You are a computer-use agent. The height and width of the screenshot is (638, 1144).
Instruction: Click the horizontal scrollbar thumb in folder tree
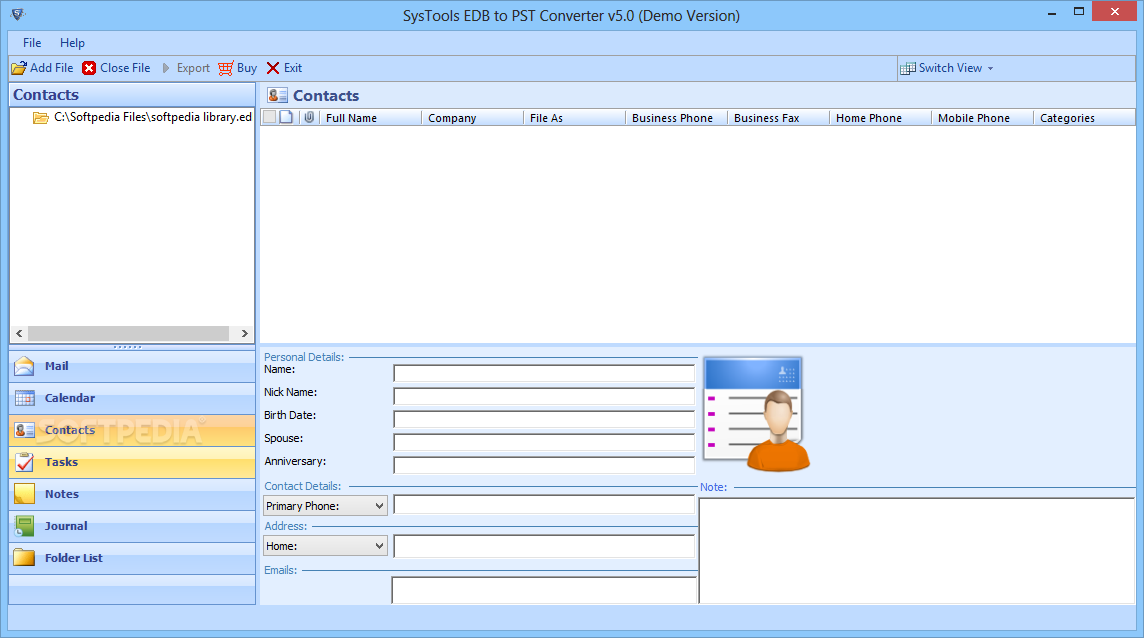click(x=128, y=334)
